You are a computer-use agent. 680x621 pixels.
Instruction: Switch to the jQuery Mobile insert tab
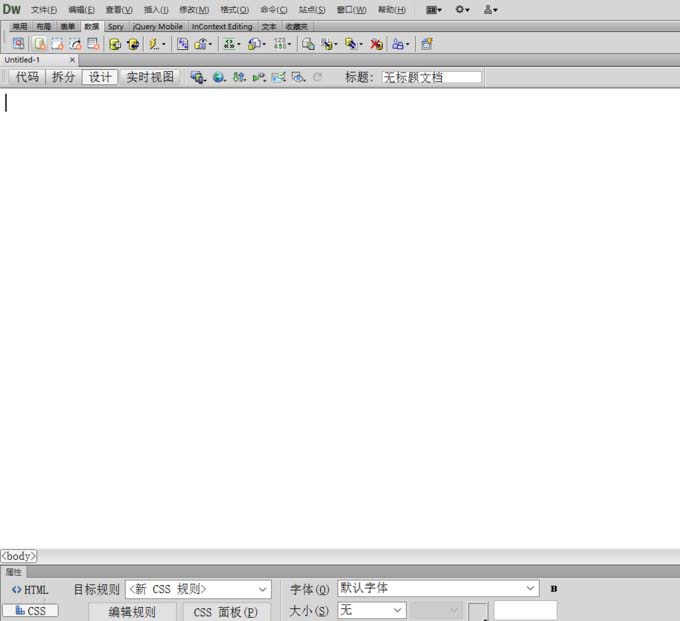(158, 26)
